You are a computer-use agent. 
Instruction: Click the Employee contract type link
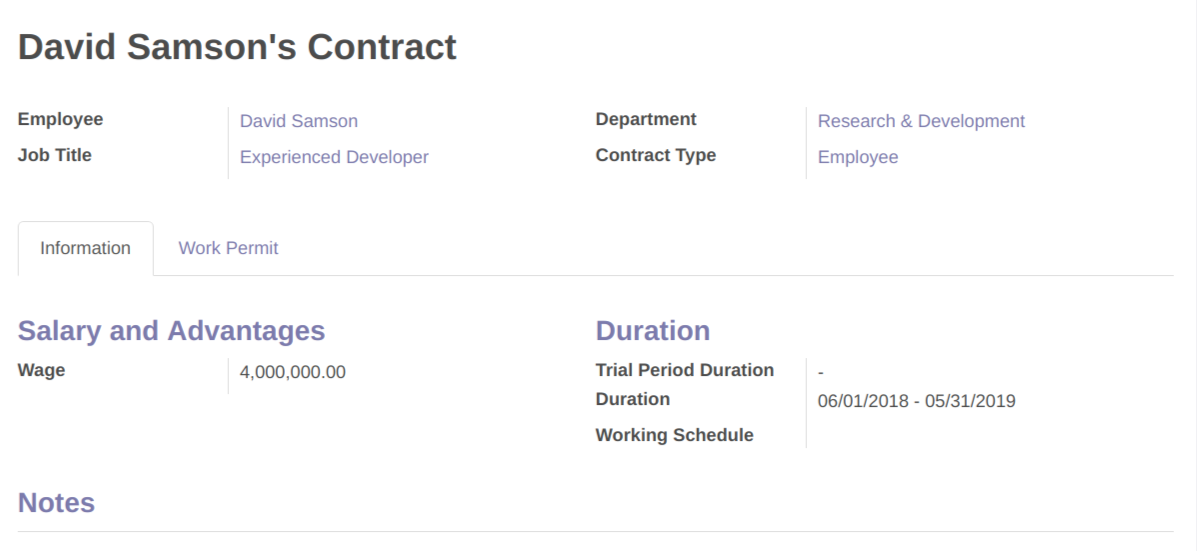(x=857, y=157)
